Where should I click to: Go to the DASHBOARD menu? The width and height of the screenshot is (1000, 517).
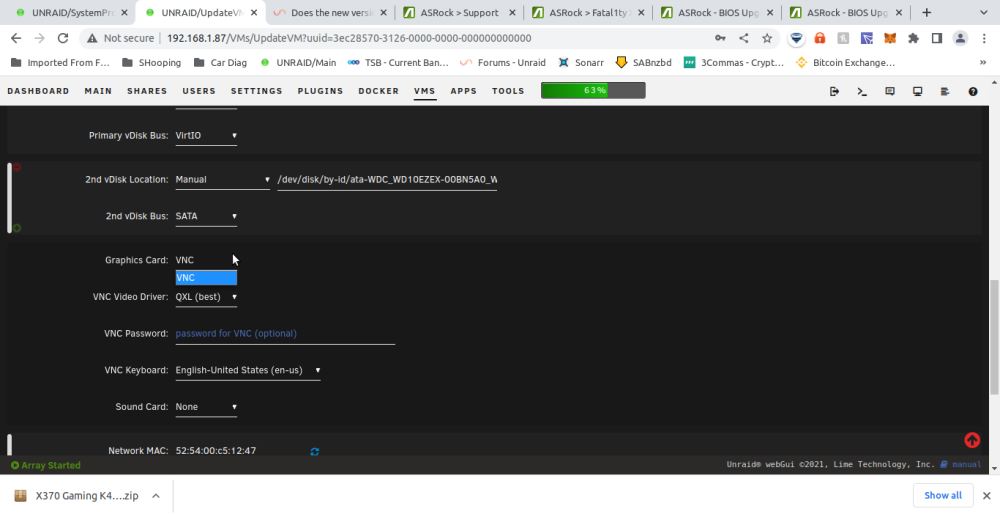tap(38, 91)
